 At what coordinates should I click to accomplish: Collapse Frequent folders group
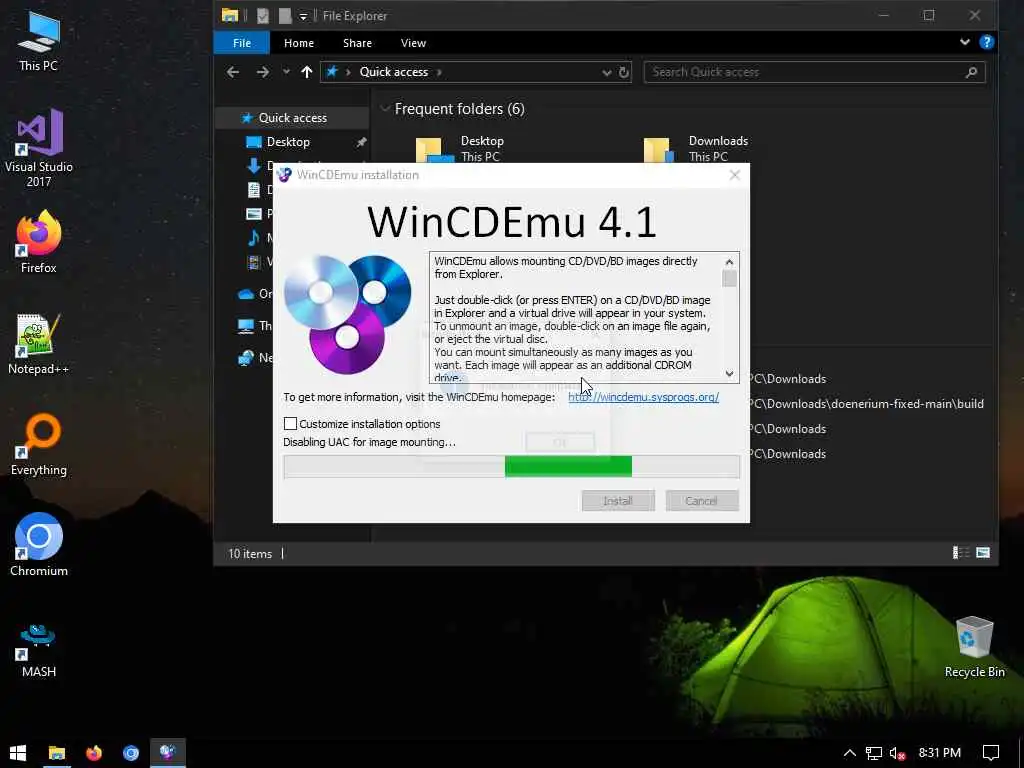point(385,108)
